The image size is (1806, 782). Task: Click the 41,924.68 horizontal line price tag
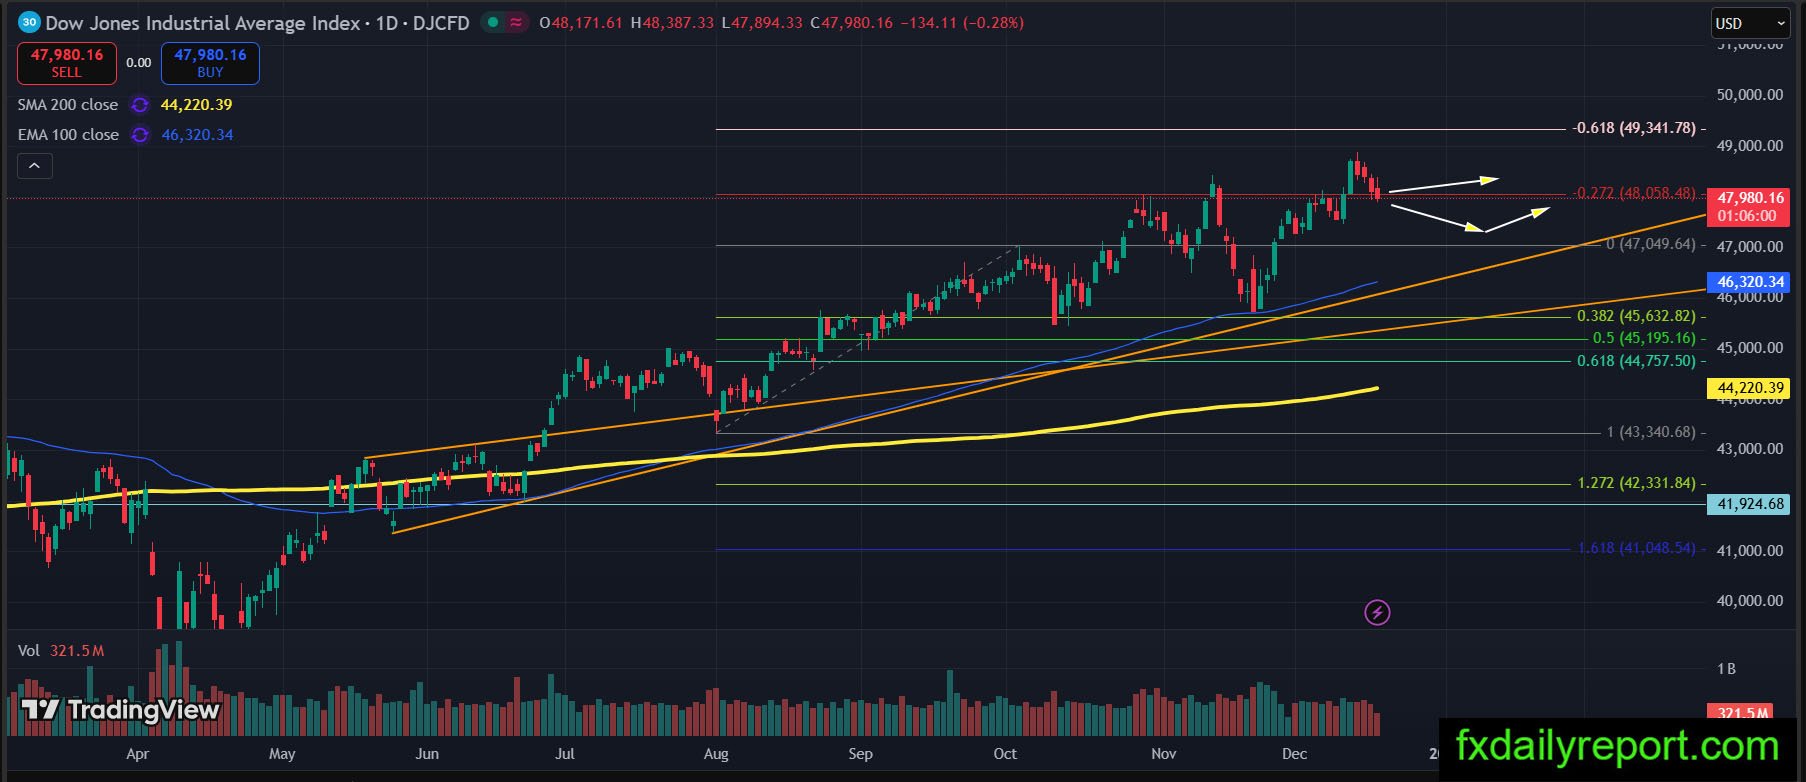point(1750,504)
